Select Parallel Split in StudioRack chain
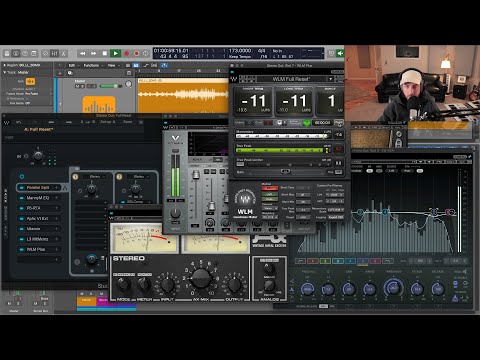This screenshot has width=480, height=360. tap(39, 188)
